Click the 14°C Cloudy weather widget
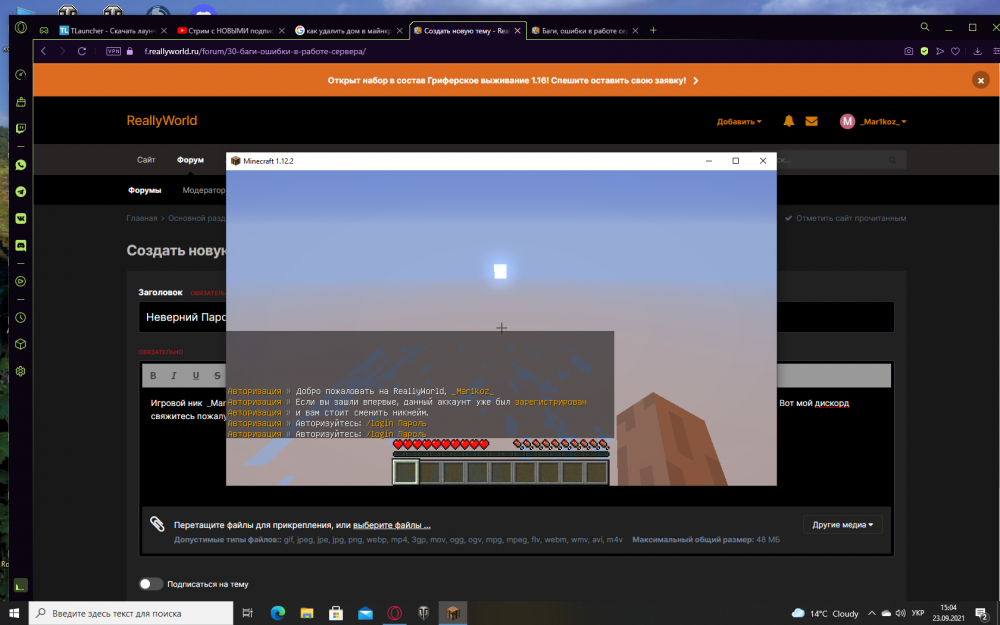This screenshot has height=625, width=1000. click(x=825, y=614)
